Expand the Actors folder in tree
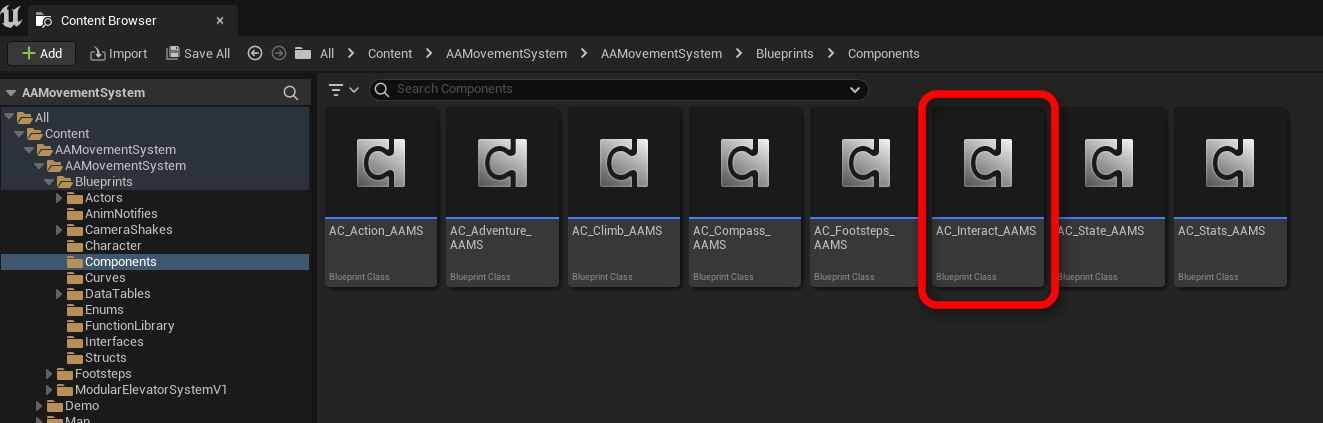Screen dimensions: 1323x423 (61, 198)
